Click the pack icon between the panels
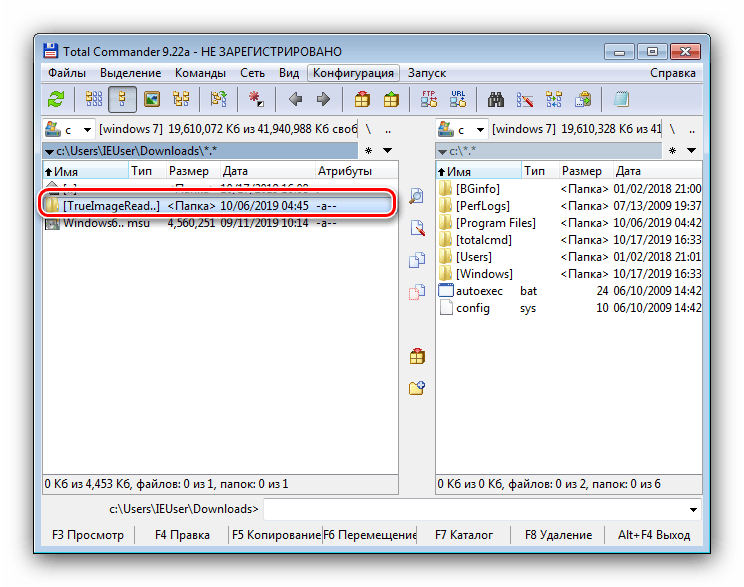The image size is (744, 587). click(x=417, y=356)
